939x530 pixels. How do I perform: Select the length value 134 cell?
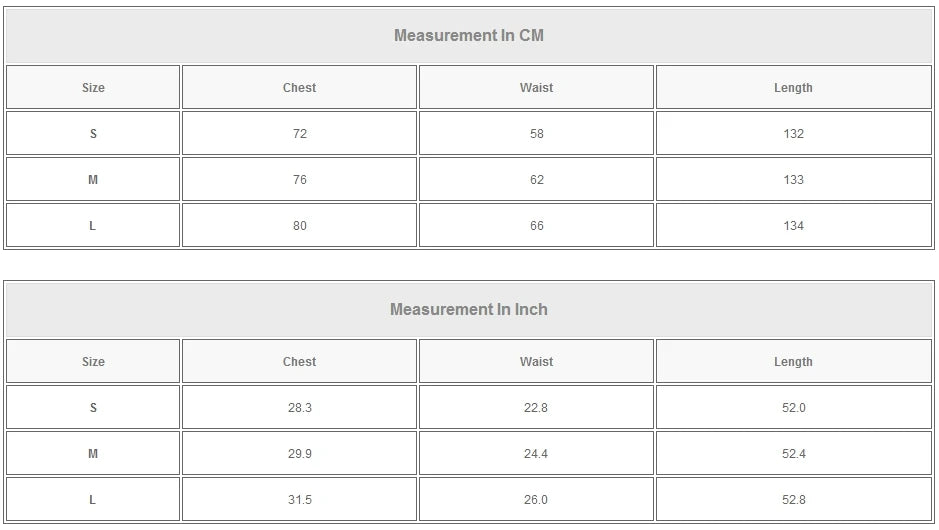tap(793, 226)
